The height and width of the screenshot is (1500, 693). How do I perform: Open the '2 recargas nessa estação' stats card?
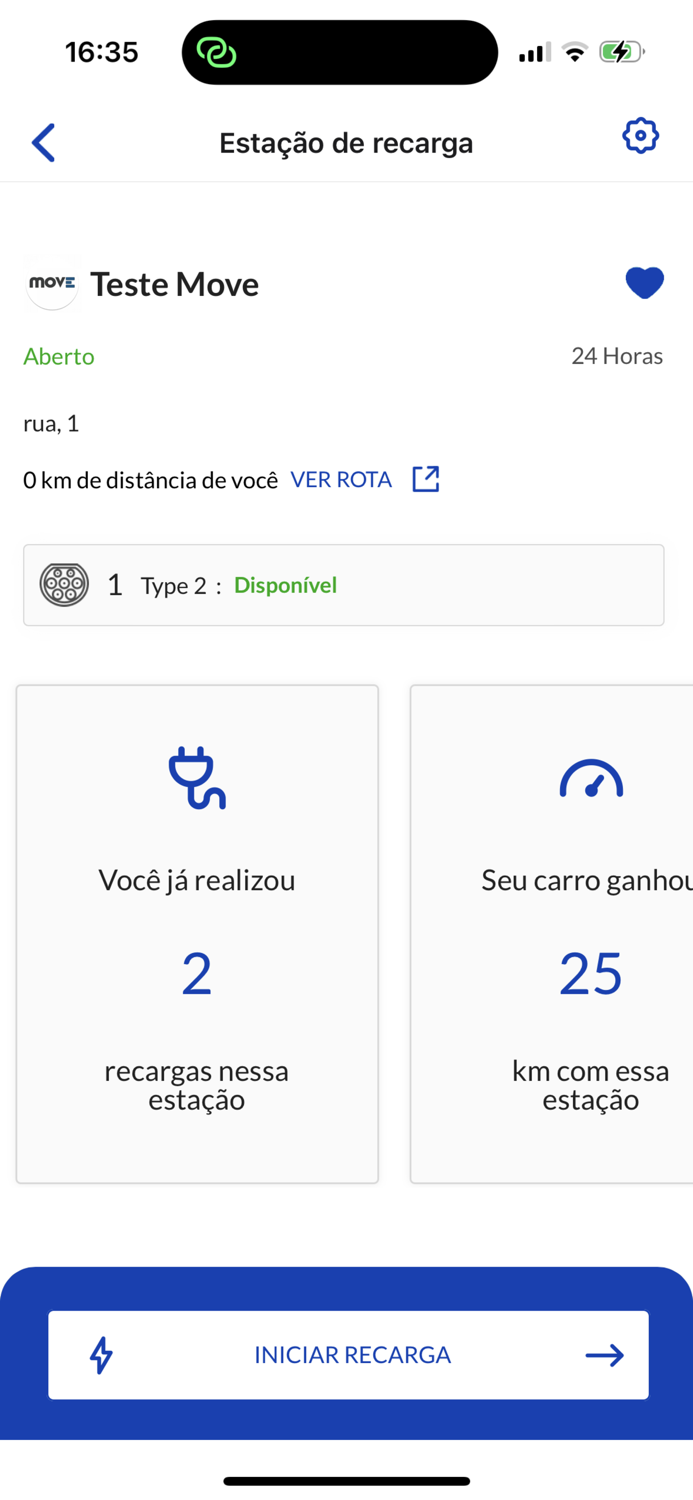(x=196, y=933)
